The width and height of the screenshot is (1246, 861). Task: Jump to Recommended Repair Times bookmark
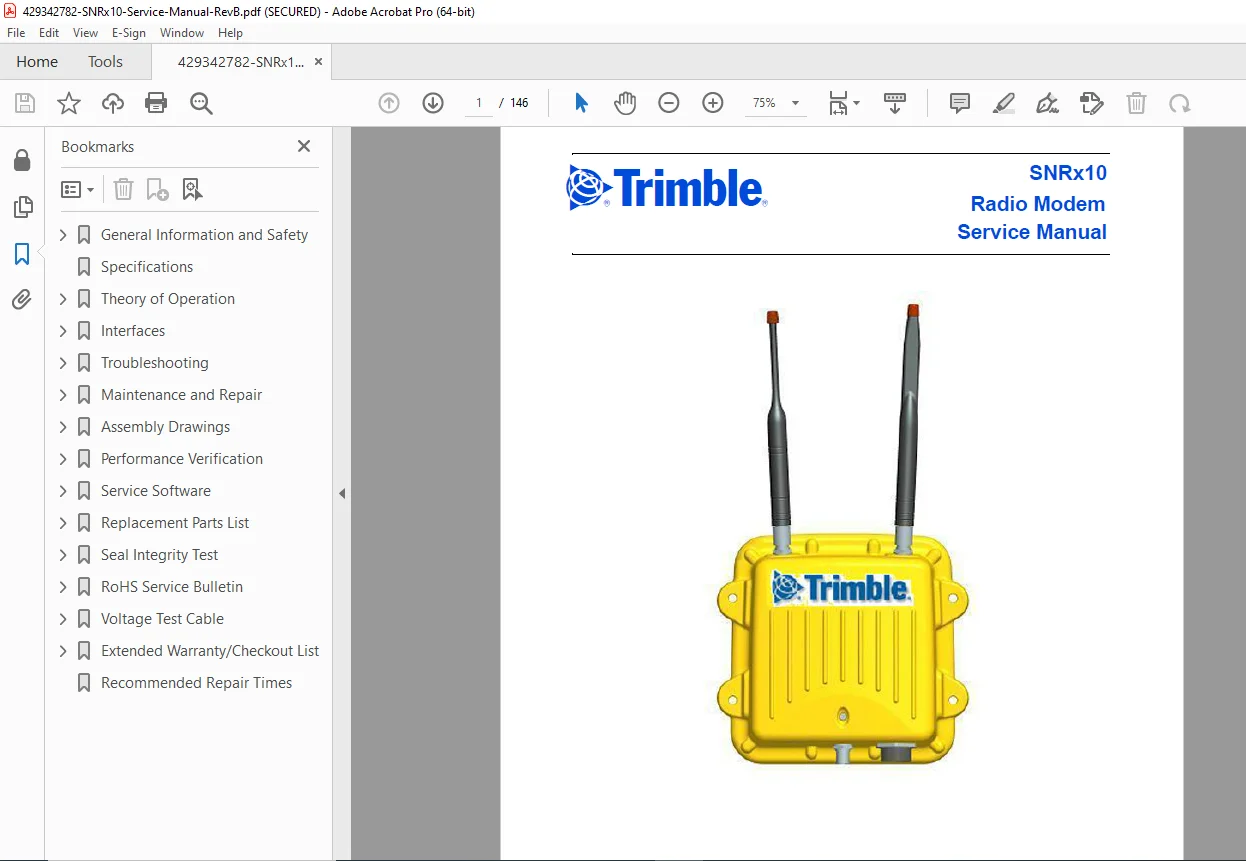197,683
